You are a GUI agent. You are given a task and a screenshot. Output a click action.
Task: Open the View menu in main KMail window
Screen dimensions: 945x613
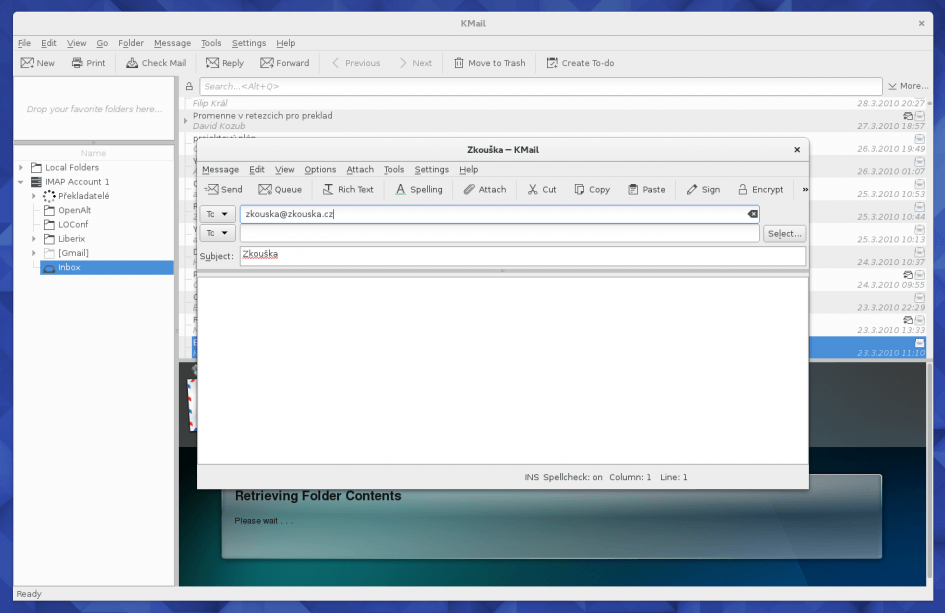[77, 43]
